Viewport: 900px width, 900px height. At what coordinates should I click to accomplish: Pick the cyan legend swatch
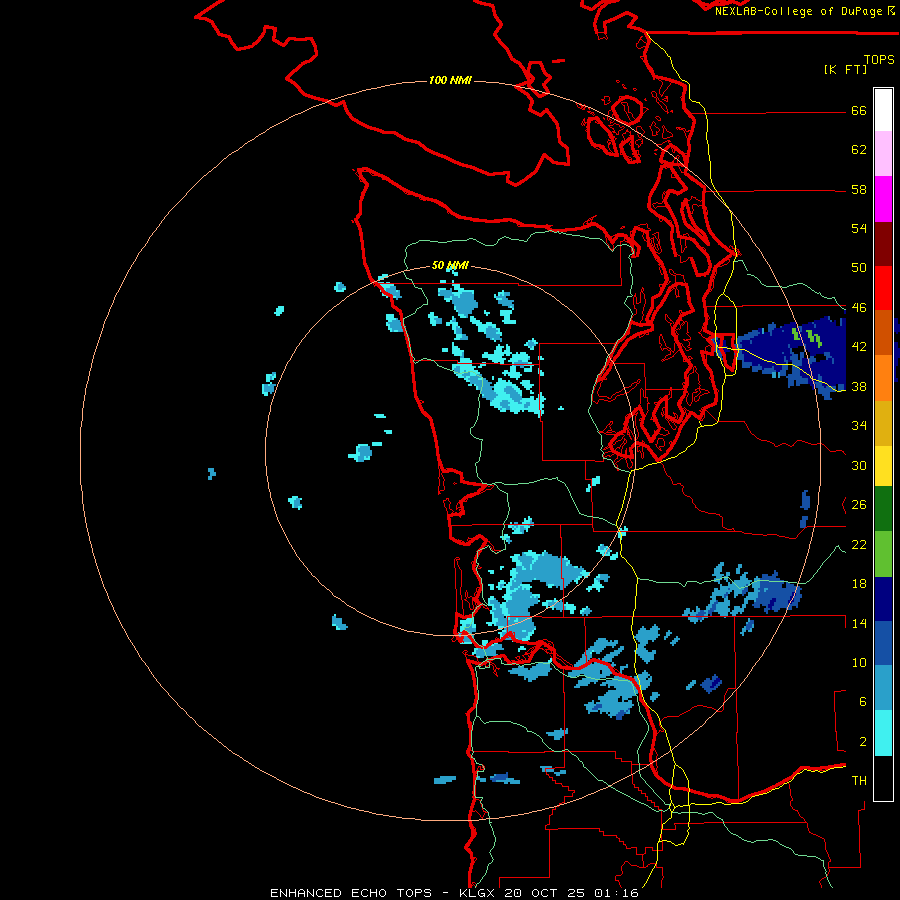883,733
